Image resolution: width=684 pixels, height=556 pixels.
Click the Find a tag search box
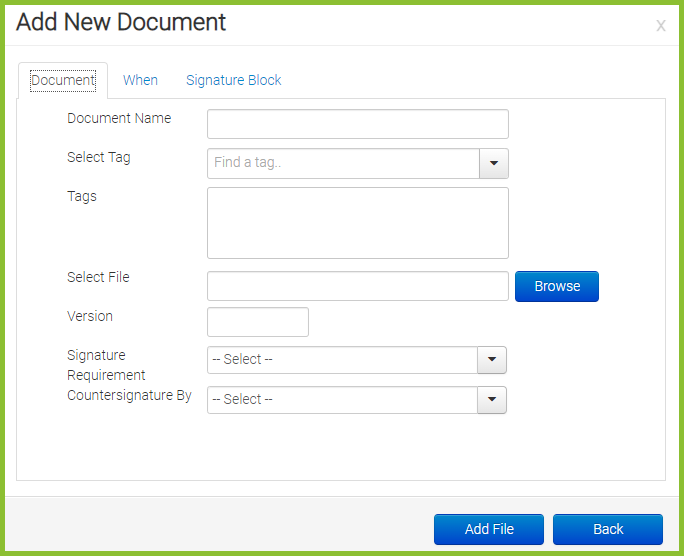point(343,163)
